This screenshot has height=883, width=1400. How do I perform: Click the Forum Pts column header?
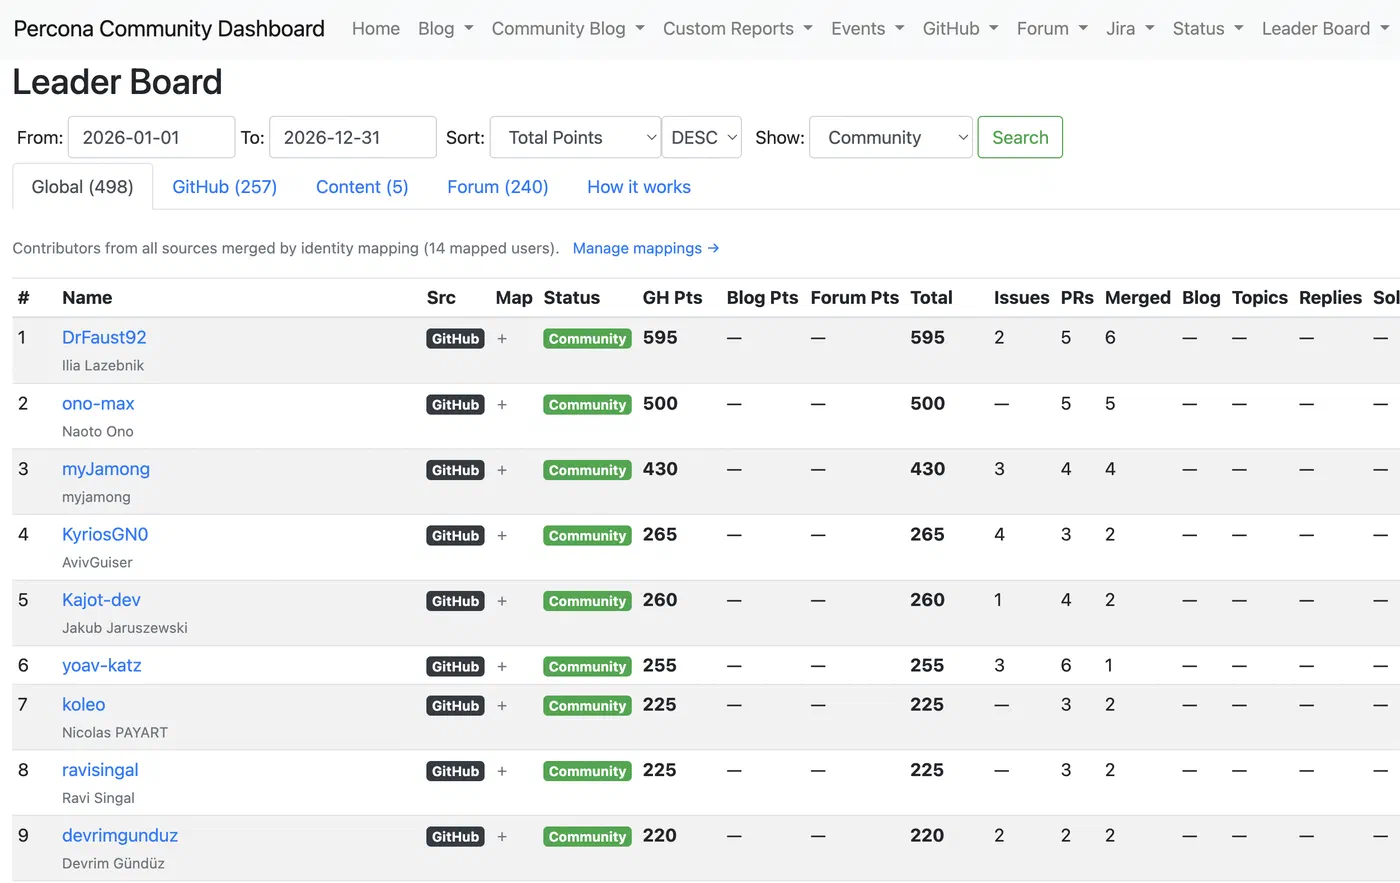tap(854, 298)
